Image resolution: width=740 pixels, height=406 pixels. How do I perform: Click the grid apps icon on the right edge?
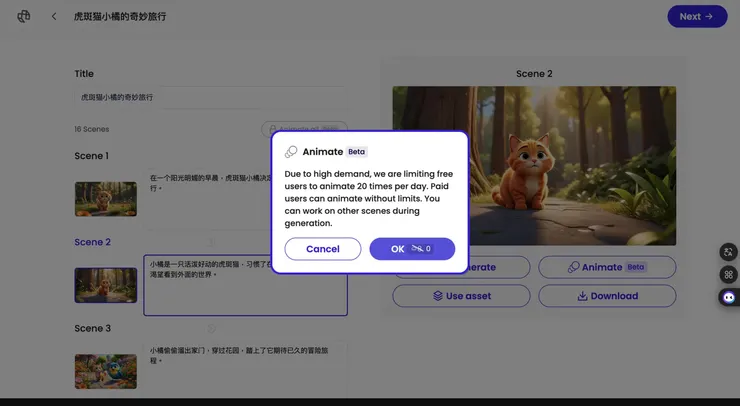click(x=728, y=274)
